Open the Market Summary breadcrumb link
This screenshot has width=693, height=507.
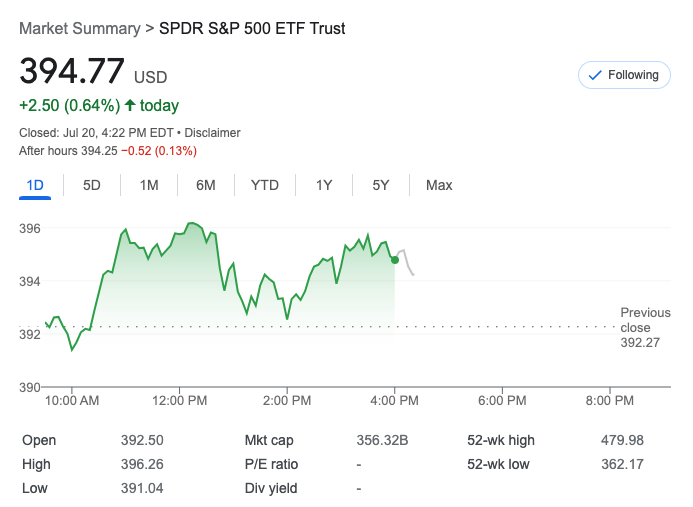coord(79,29)
